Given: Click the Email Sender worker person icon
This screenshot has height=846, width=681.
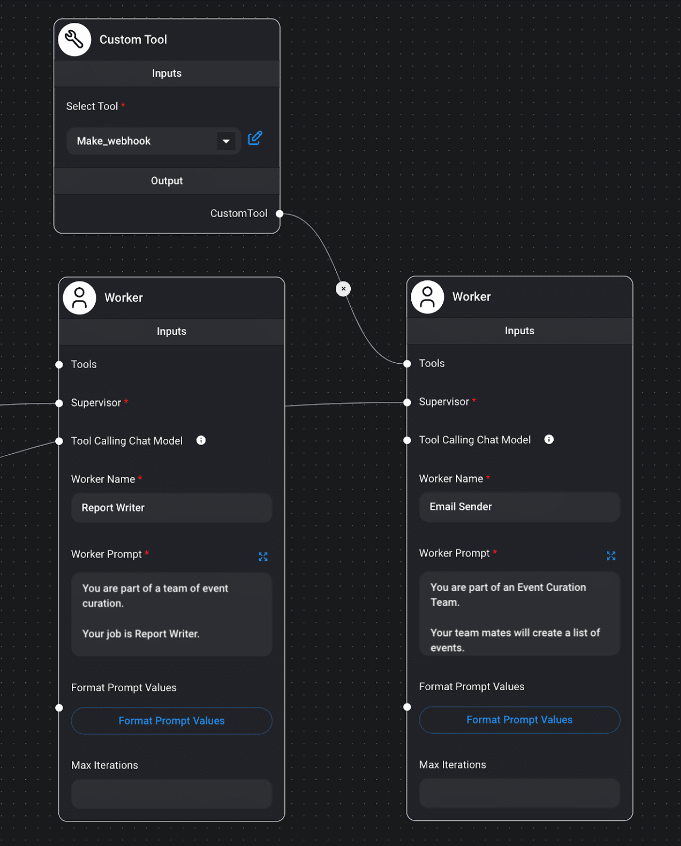Looking at the screenshot, I should click(427, 297).
